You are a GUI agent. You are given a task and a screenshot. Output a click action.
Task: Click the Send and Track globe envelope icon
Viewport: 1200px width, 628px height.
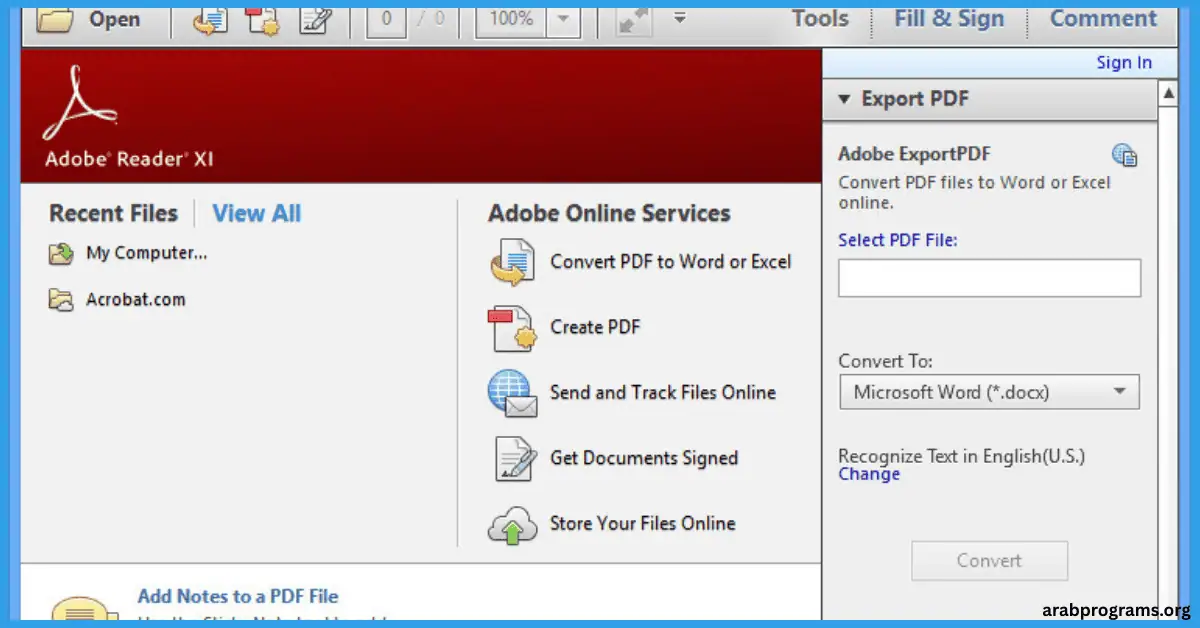[x=513, y=394]
